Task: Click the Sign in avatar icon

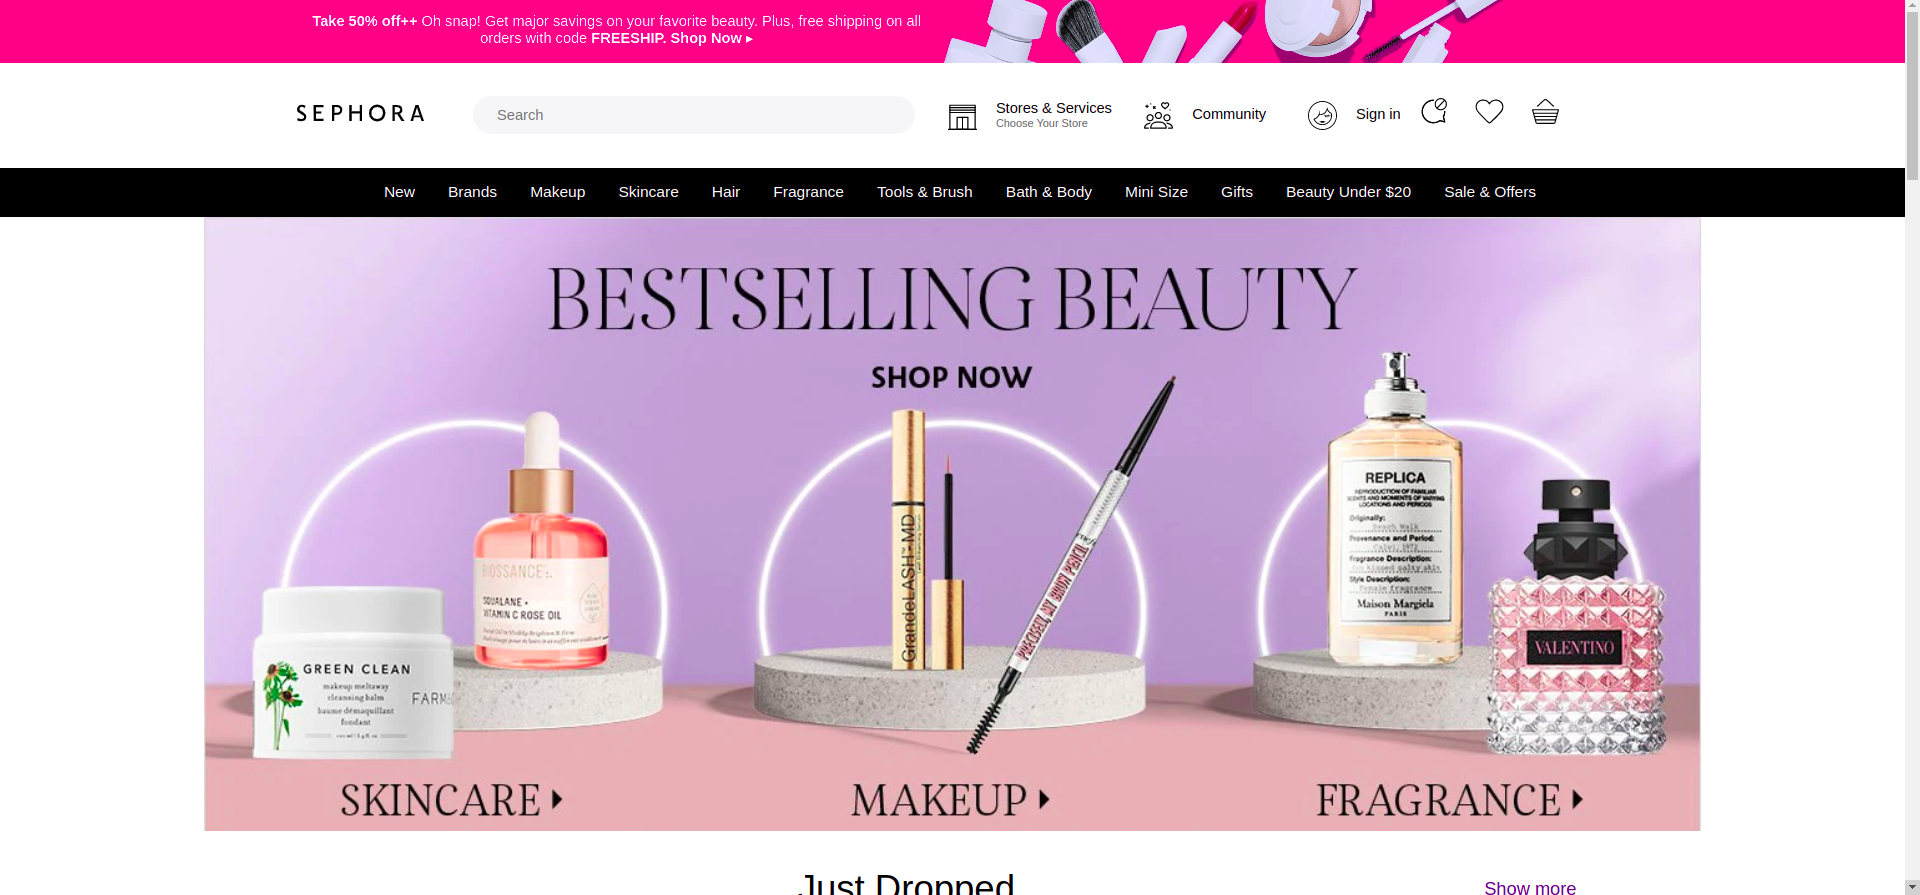Action: coord(1322,116)
